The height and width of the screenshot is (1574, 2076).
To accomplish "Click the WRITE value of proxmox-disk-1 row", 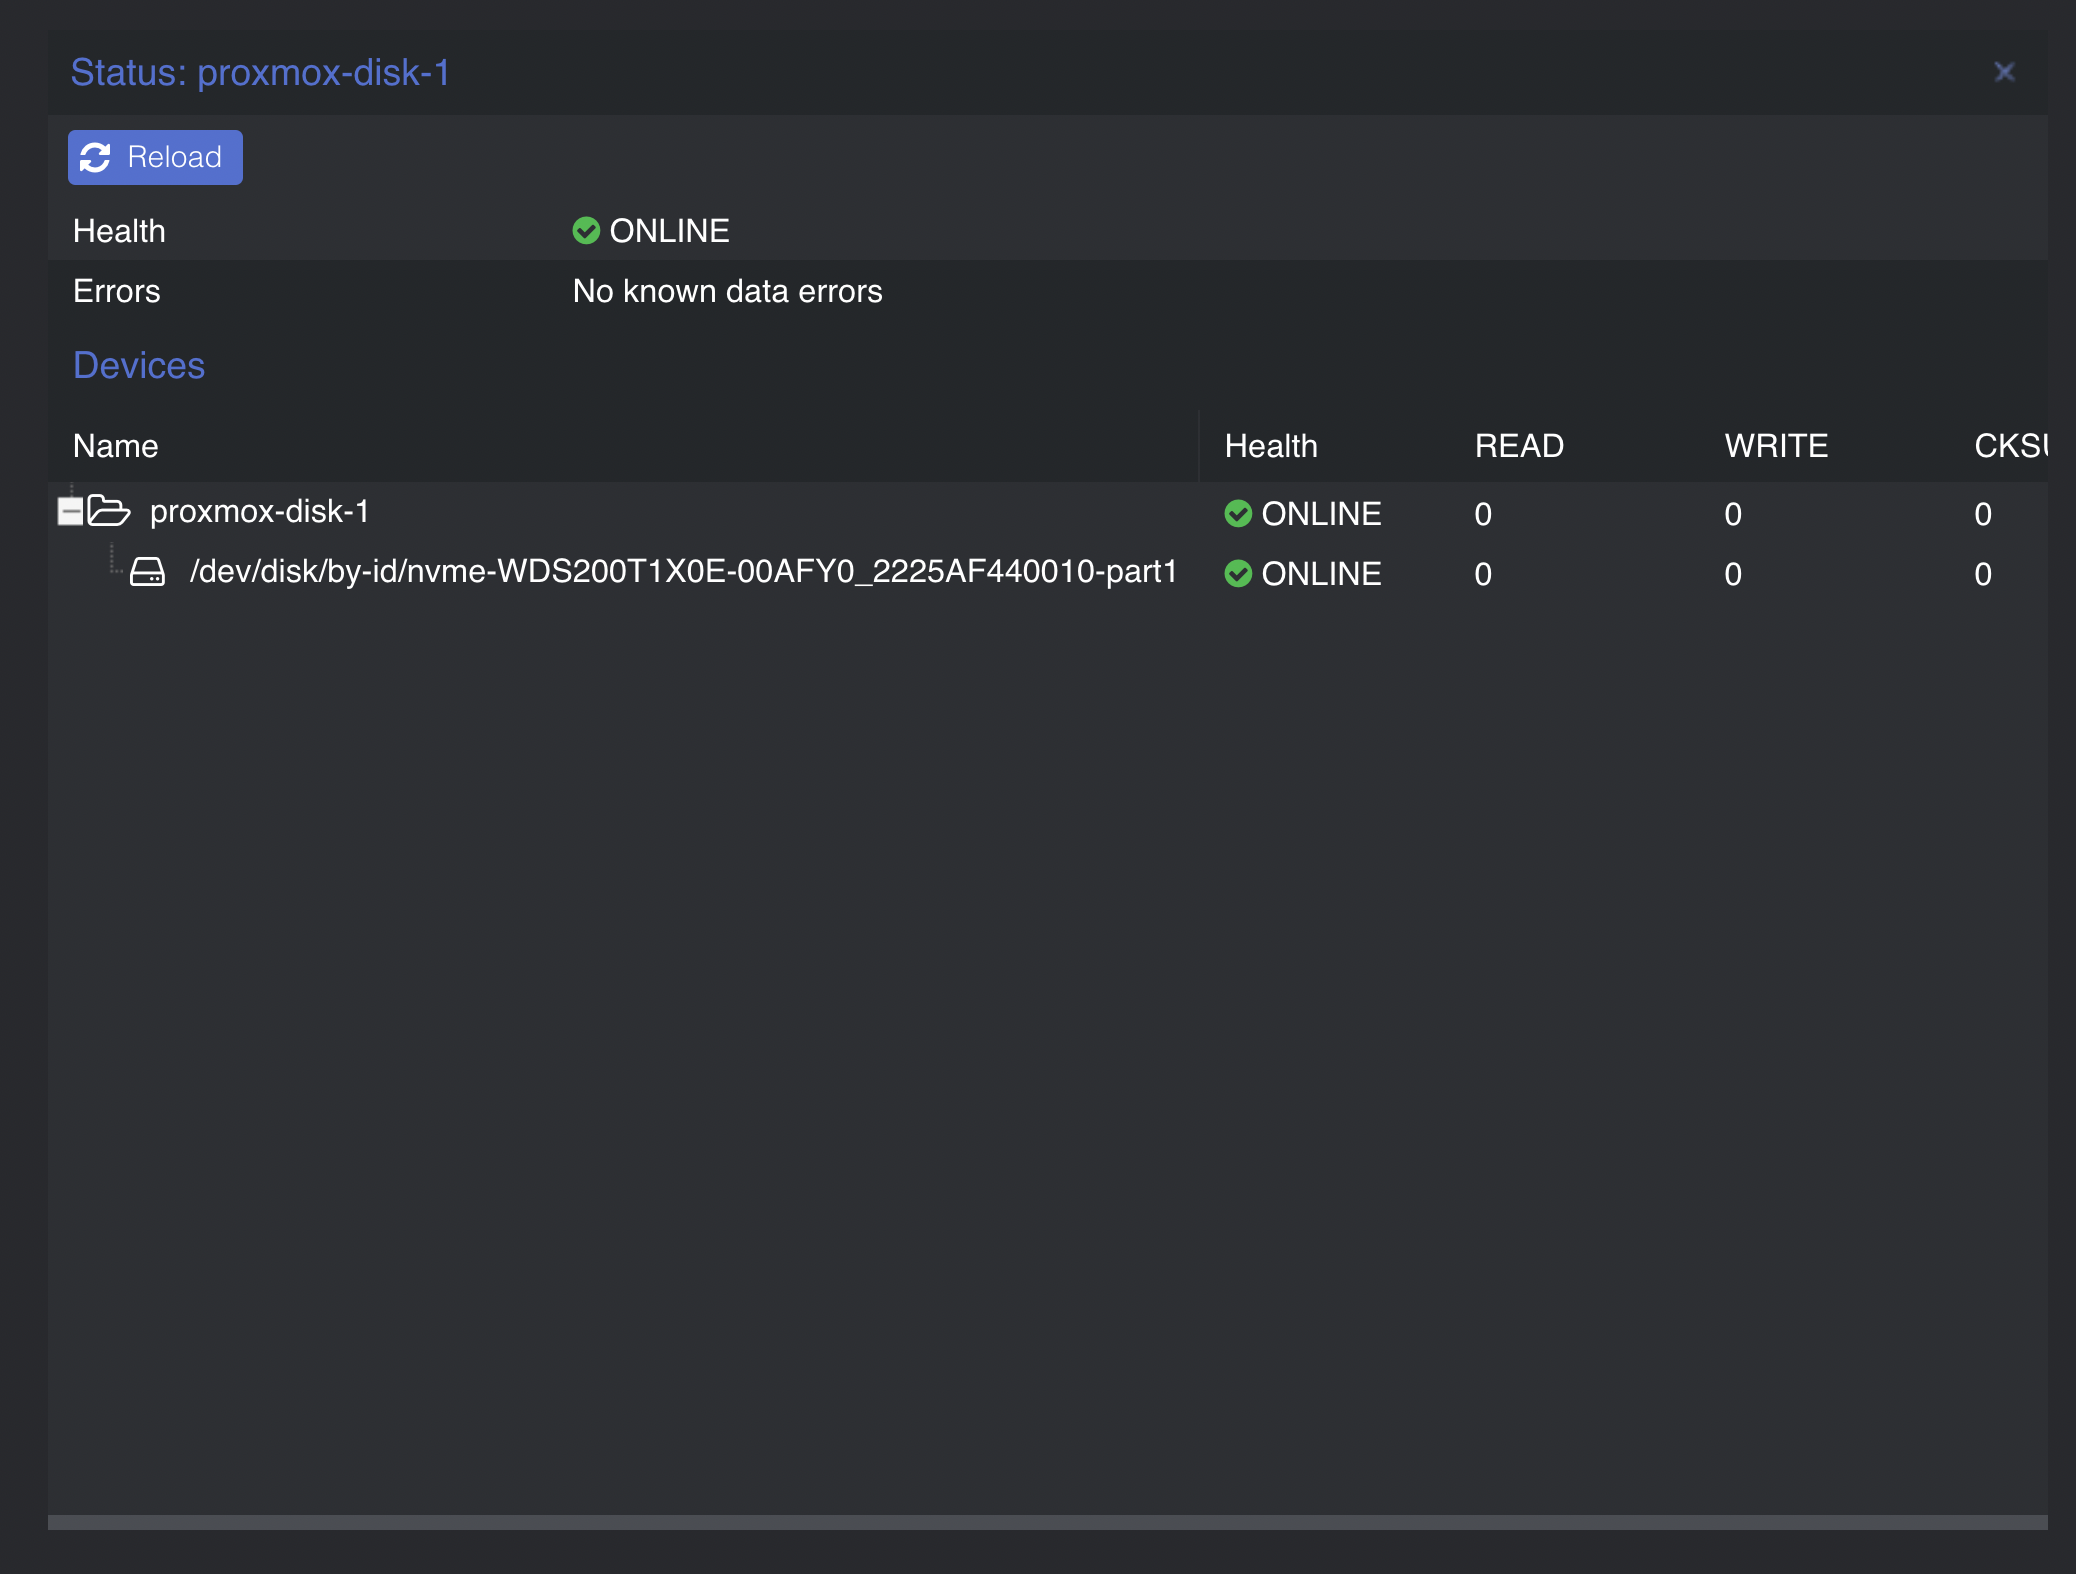I will point(1733,514).
